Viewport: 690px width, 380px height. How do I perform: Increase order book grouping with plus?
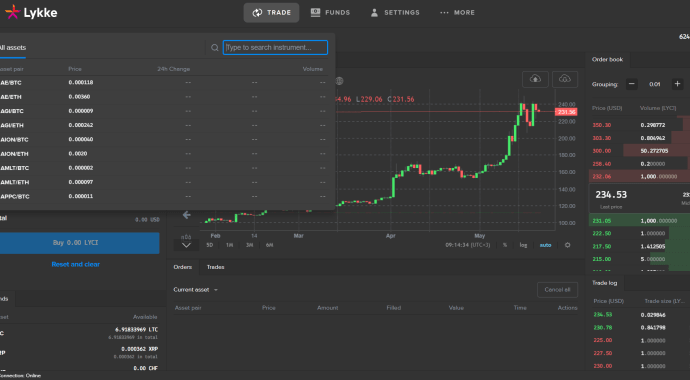click(677, 84)
